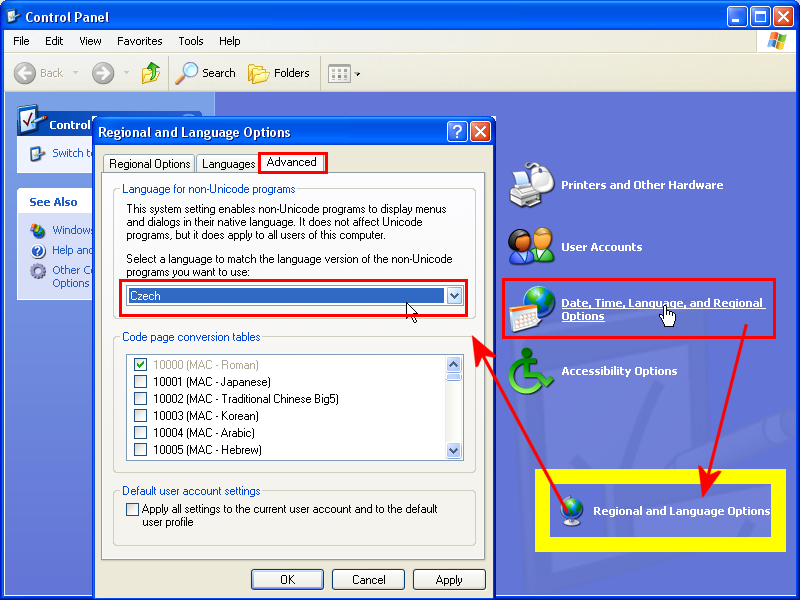Close the Regional and Language Options dialog

[x=480, y=132]
